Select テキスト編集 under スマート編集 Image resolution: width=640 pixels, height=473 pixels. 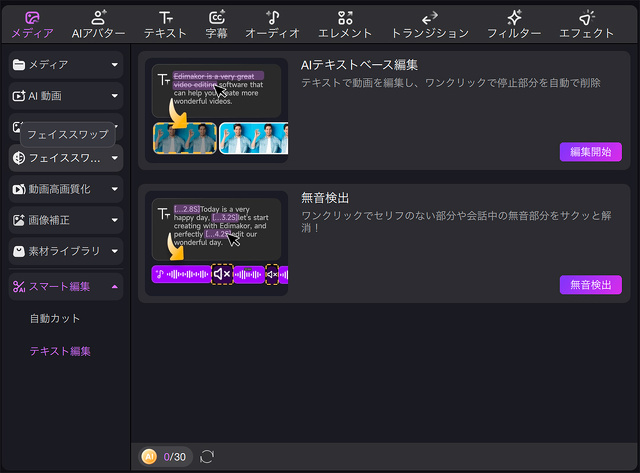click(60, 351)
